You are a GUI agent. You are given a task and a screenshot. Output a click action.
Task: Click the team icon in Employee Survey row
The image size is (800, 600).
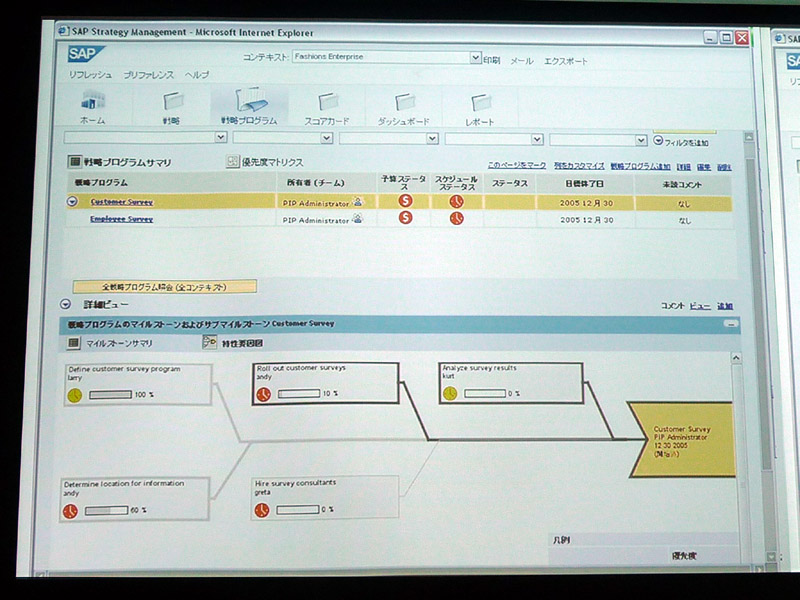pos(358,219)
